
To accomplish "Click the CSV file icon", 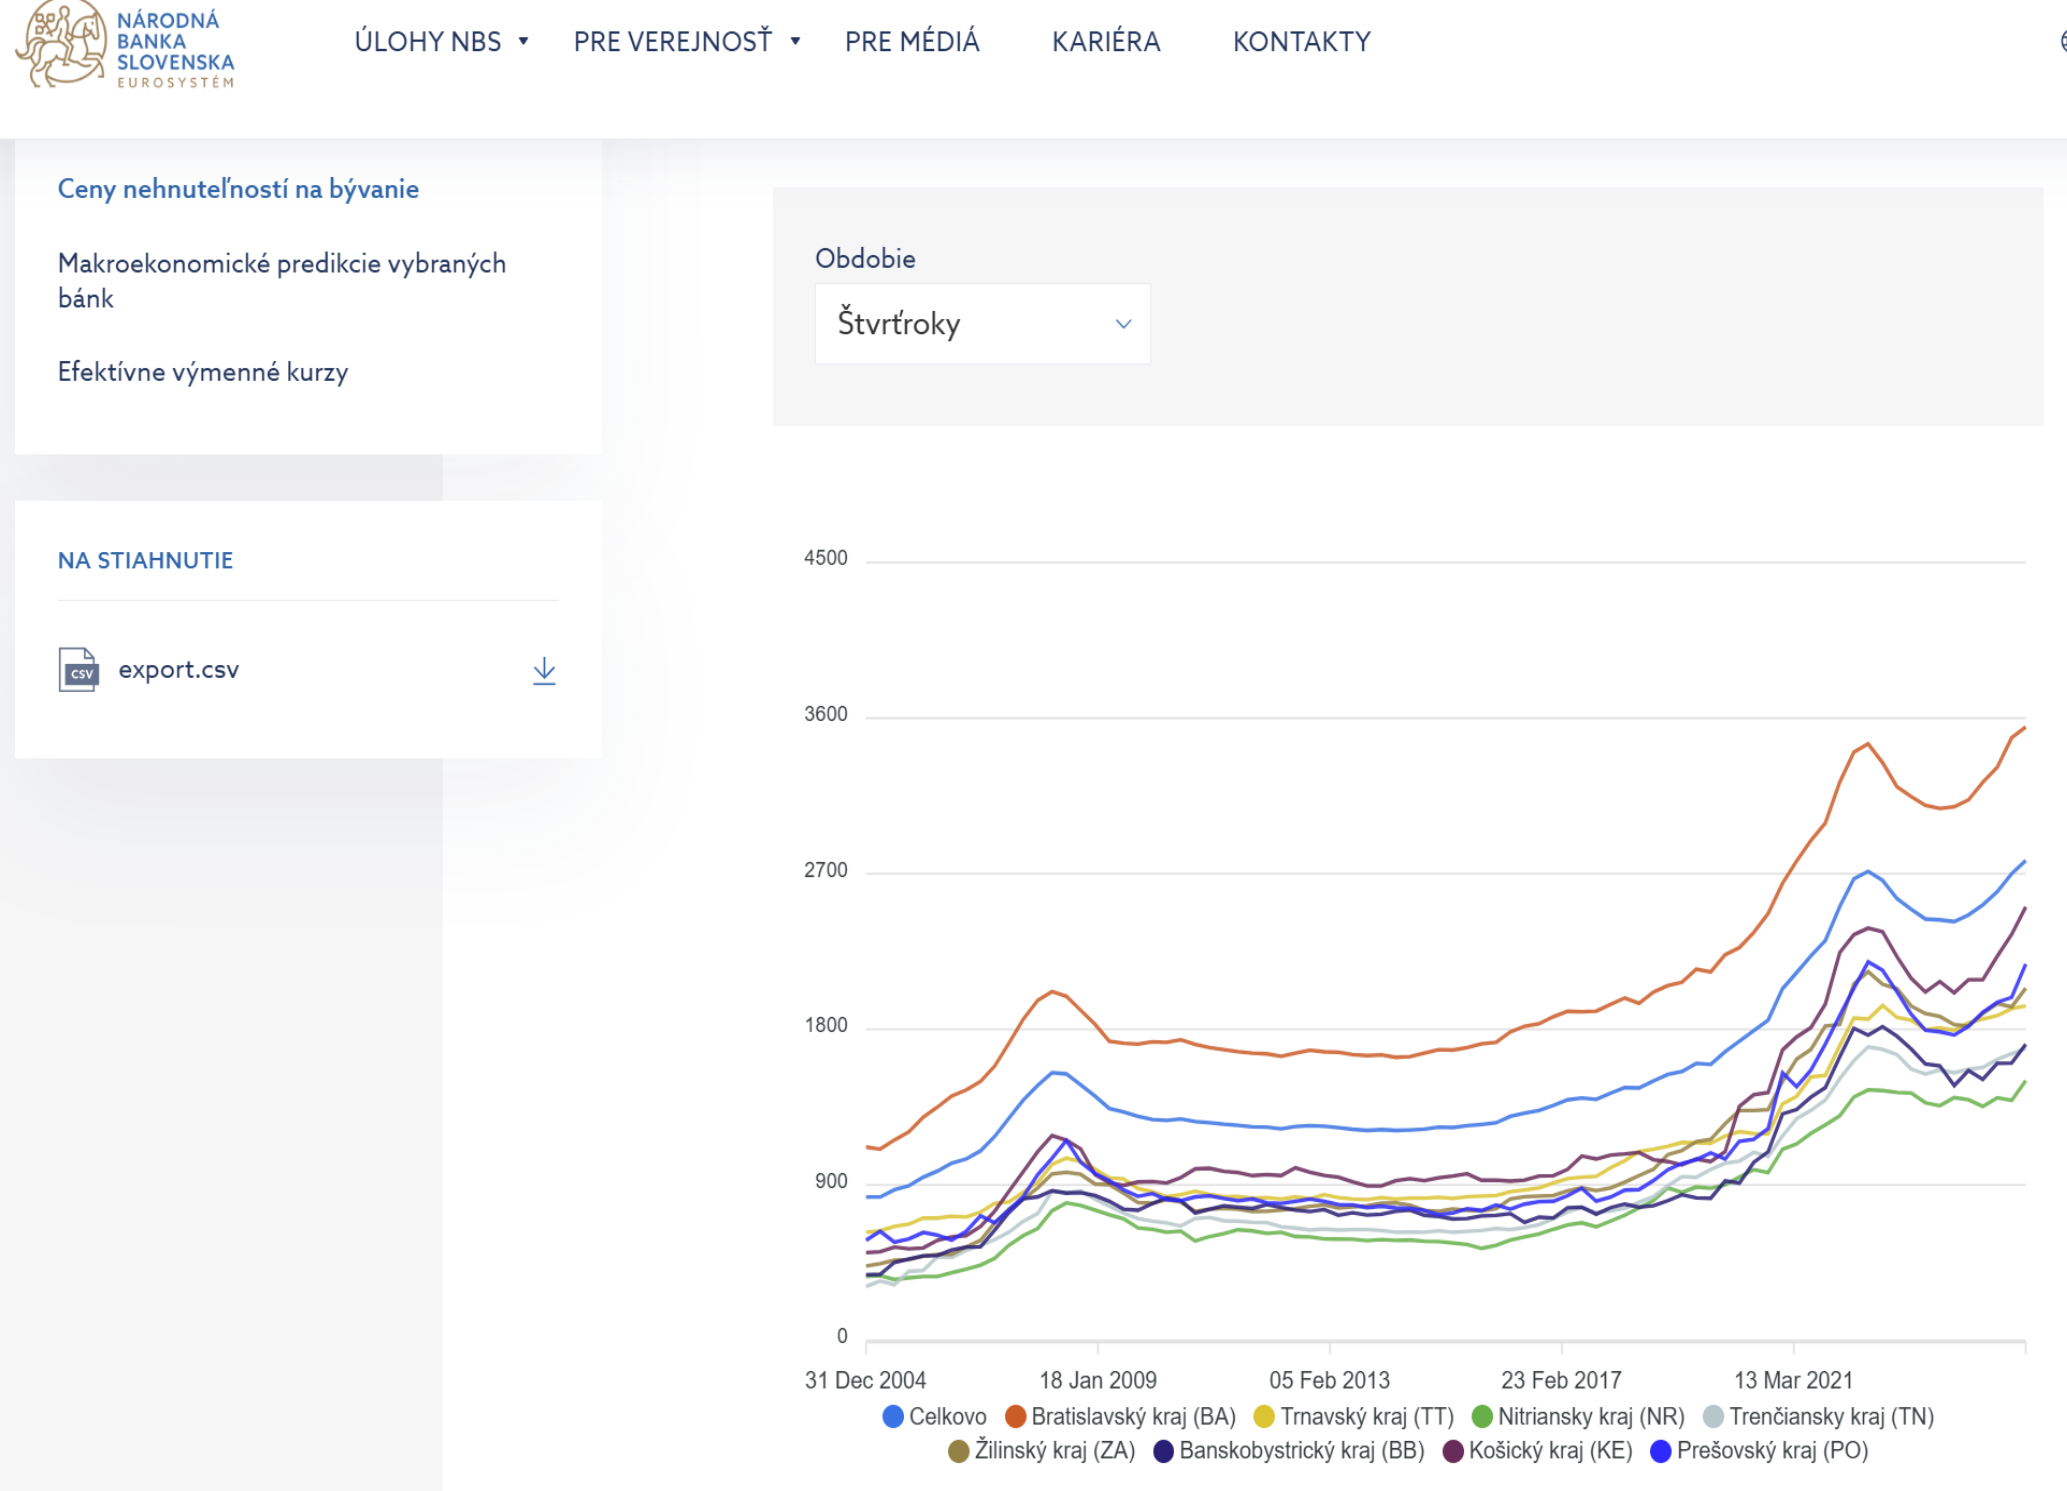I will click(78, 670).
